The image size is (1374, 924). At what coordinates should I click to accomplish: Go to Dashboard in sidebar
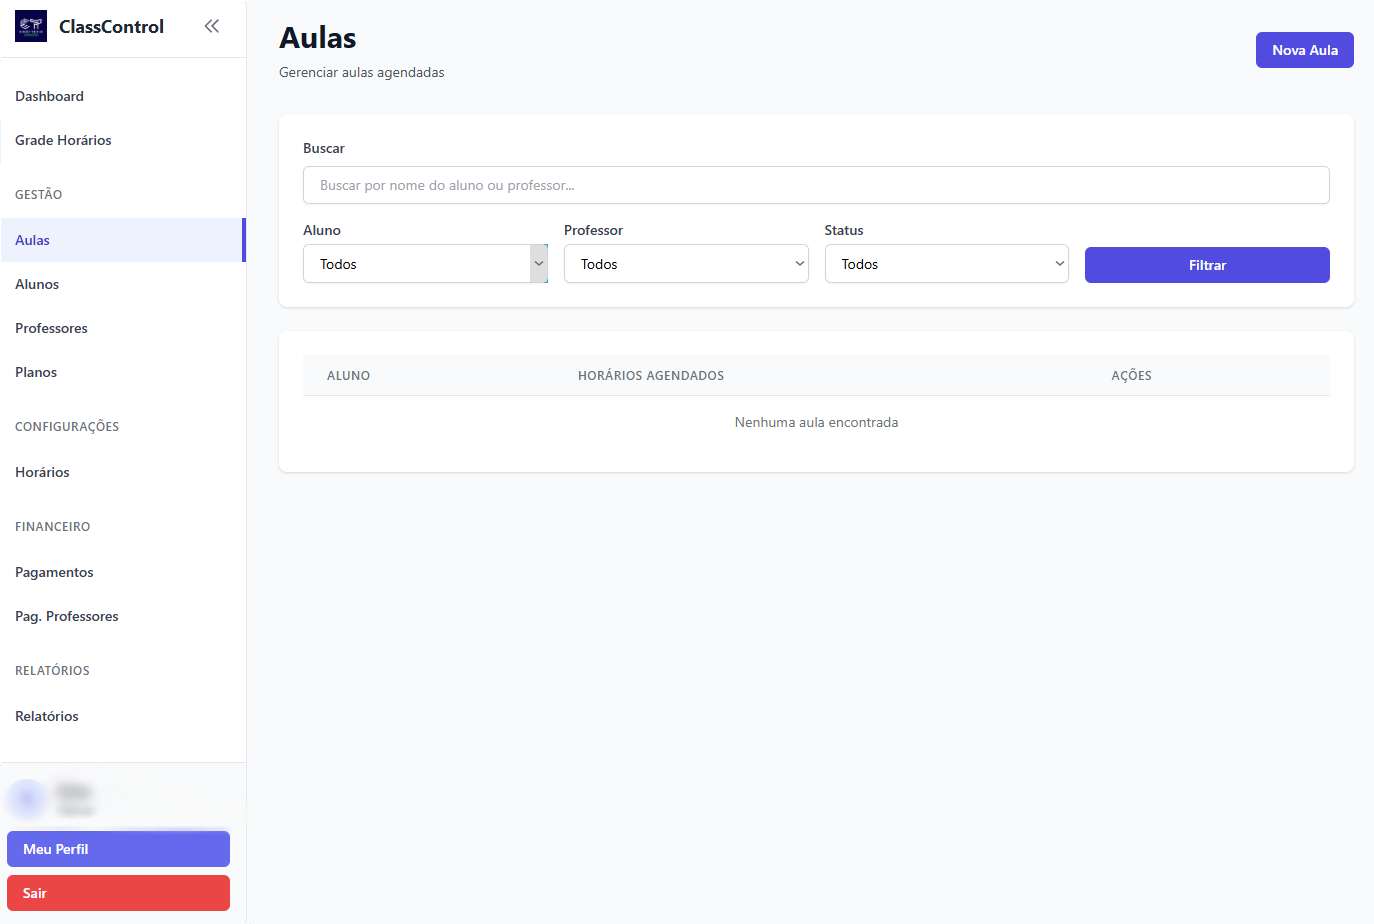tap(50, 96)
